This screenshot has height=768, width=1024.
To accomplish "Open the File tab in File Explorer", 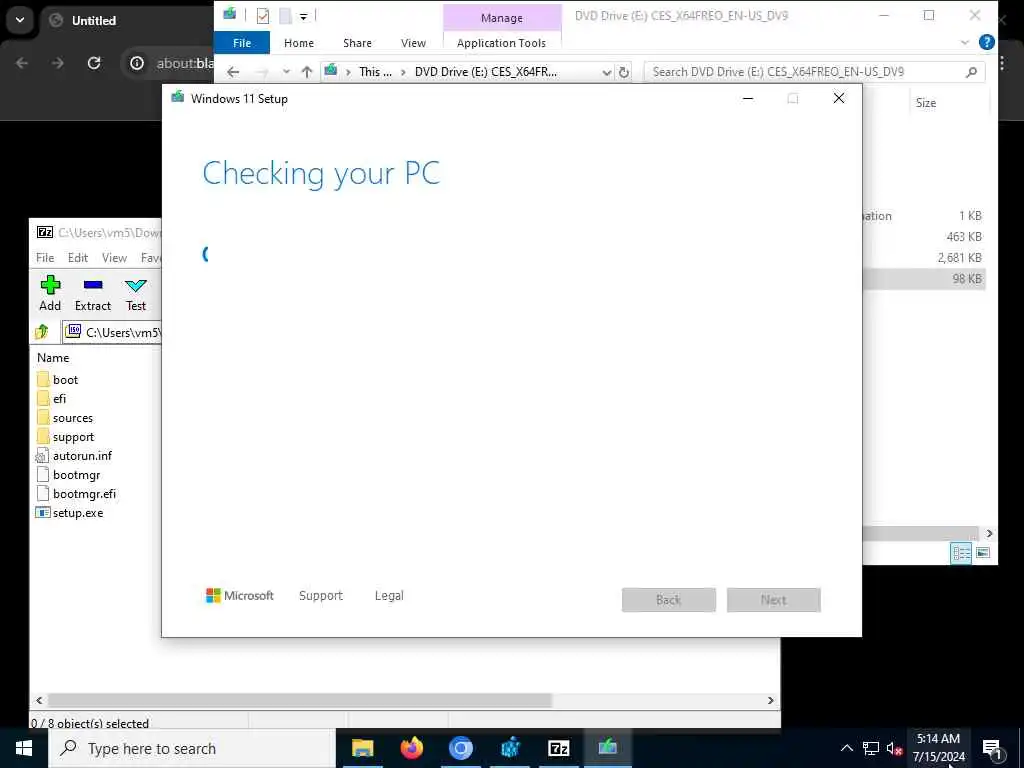I will [242, 43].
